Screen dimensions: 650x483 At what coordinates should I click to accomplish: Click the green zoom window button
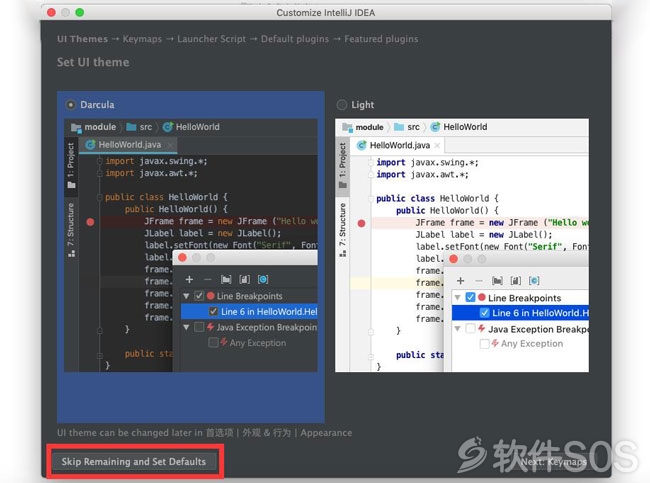coord(80,12)
